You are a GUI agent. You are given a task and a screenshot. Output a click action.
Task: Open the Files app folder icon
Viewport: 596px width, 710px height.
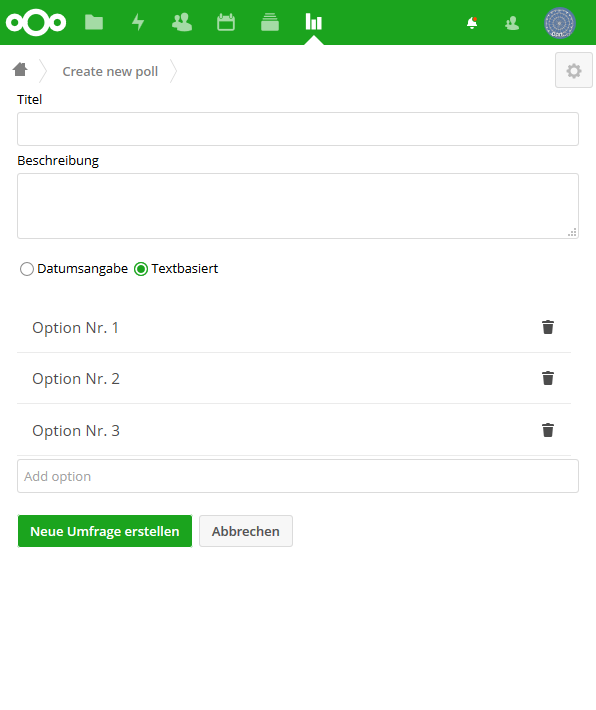[94, 22]
